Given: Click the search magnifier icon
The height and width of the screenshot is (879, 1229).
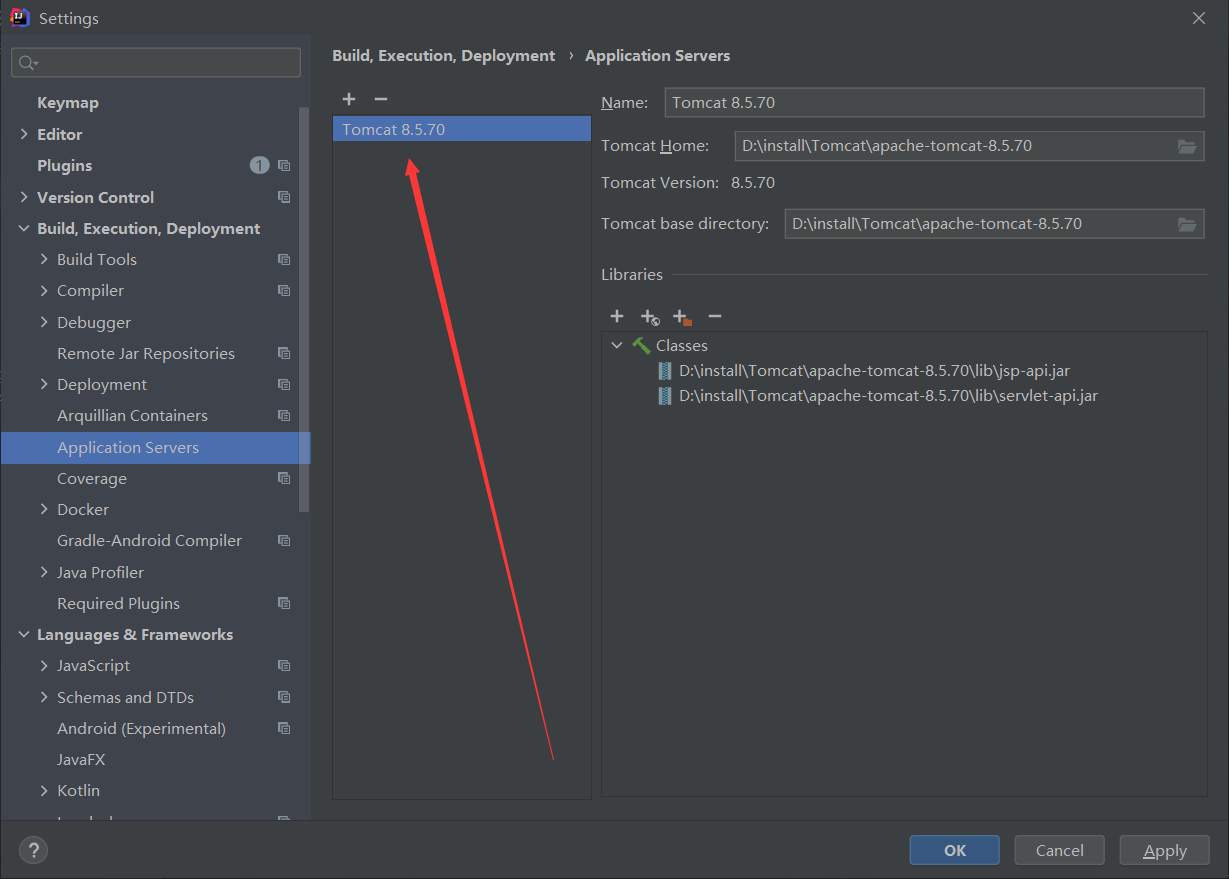Looking at the screenshot, I should [x=28, y=63].
